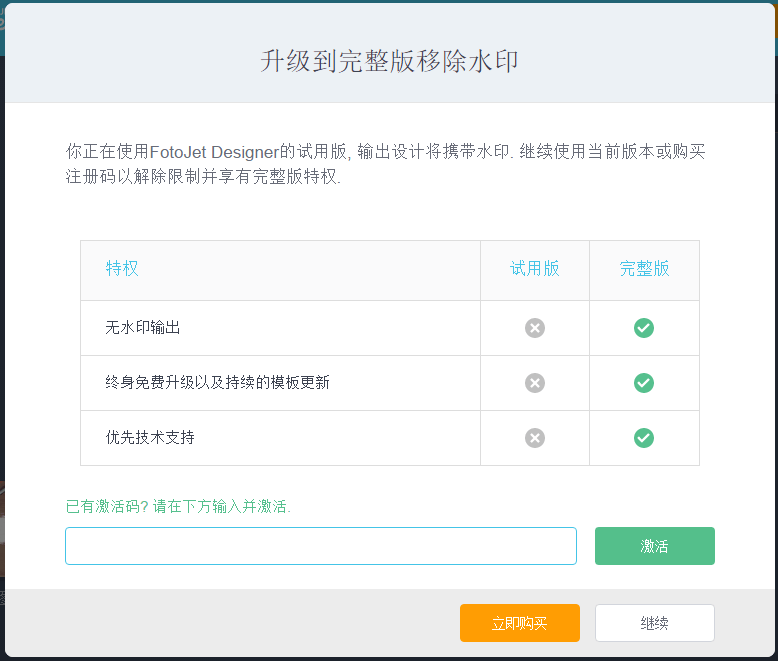Click green check icon in 优先技术支持 row
This screenshot has width=778, height=661.
[x=644, y=438]
